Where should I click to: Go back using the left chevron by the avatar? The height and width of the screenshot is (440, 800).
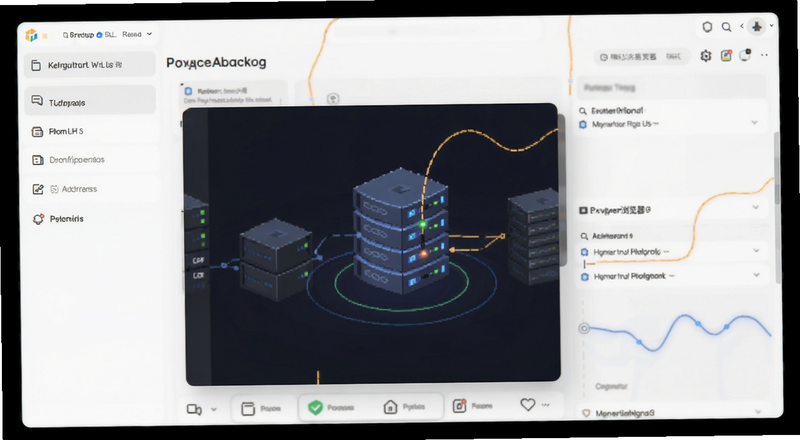tap(742, 27)
